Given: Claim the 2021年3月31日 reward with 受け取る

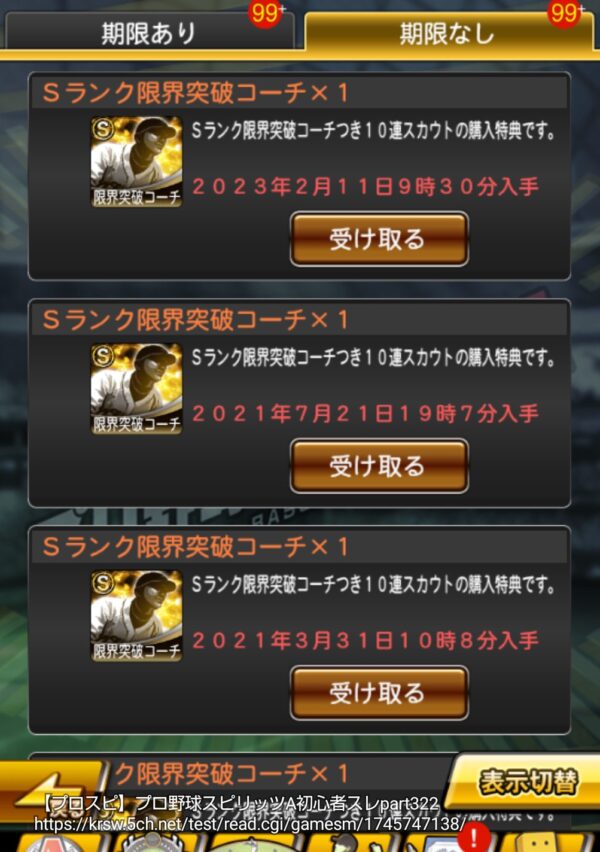Looking at the screenshot, I should pos(379,693).
